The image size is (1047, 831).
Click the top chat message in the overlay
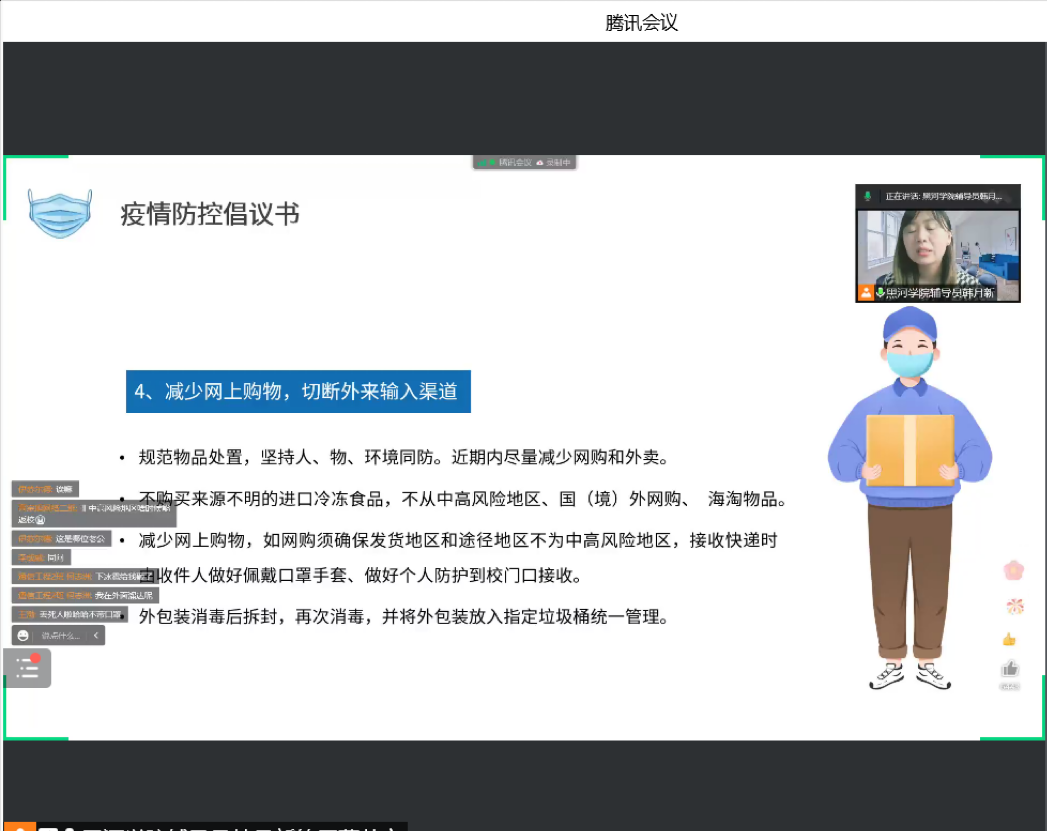(x=46, y=489)
